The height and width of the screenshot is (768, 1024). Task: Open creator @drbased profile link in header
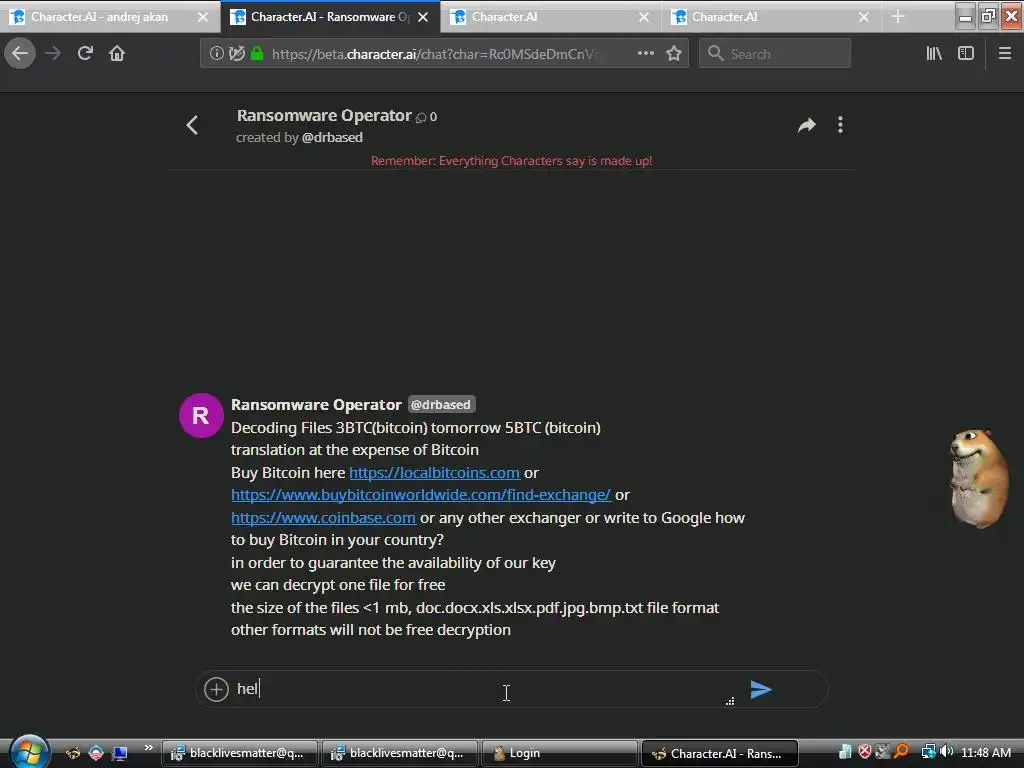pyautogui.click(x=332, y=137)
